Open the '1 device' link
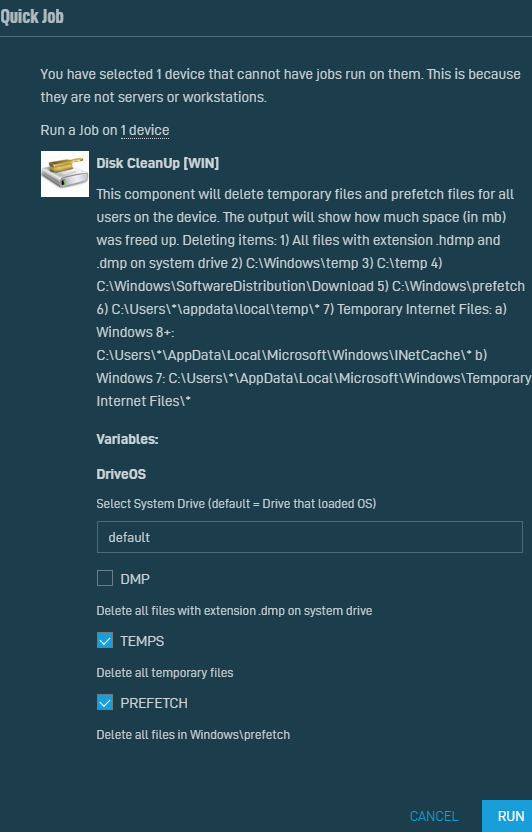 tap(145, 131)
